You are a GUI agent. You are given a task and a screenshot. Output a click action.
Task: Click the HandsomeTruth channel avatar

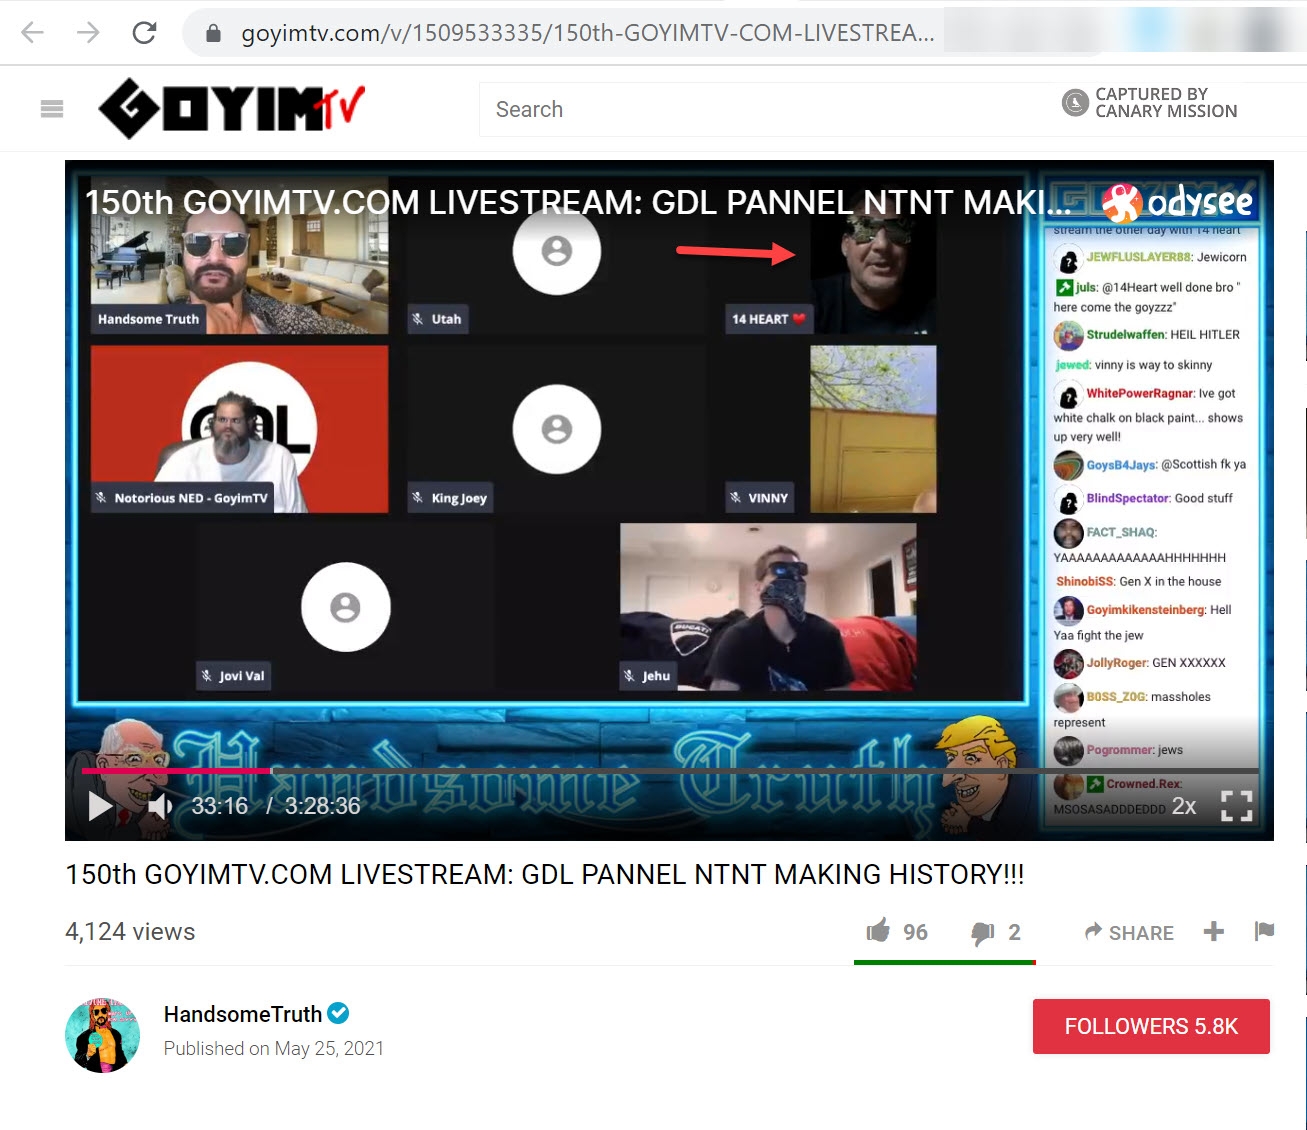(x=103, y=1034)
